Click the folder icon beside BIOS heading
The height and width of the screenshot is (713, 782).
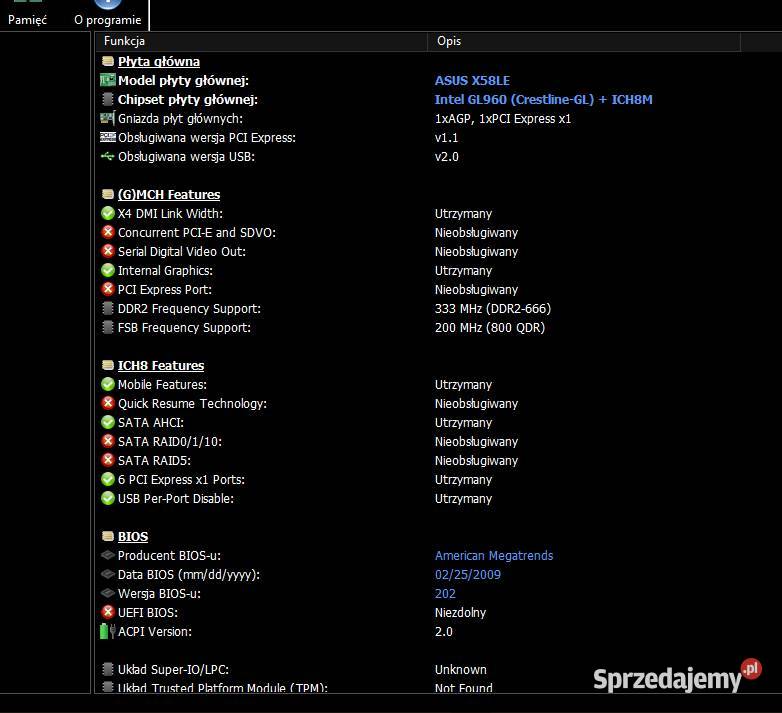[x=108, y=536]
